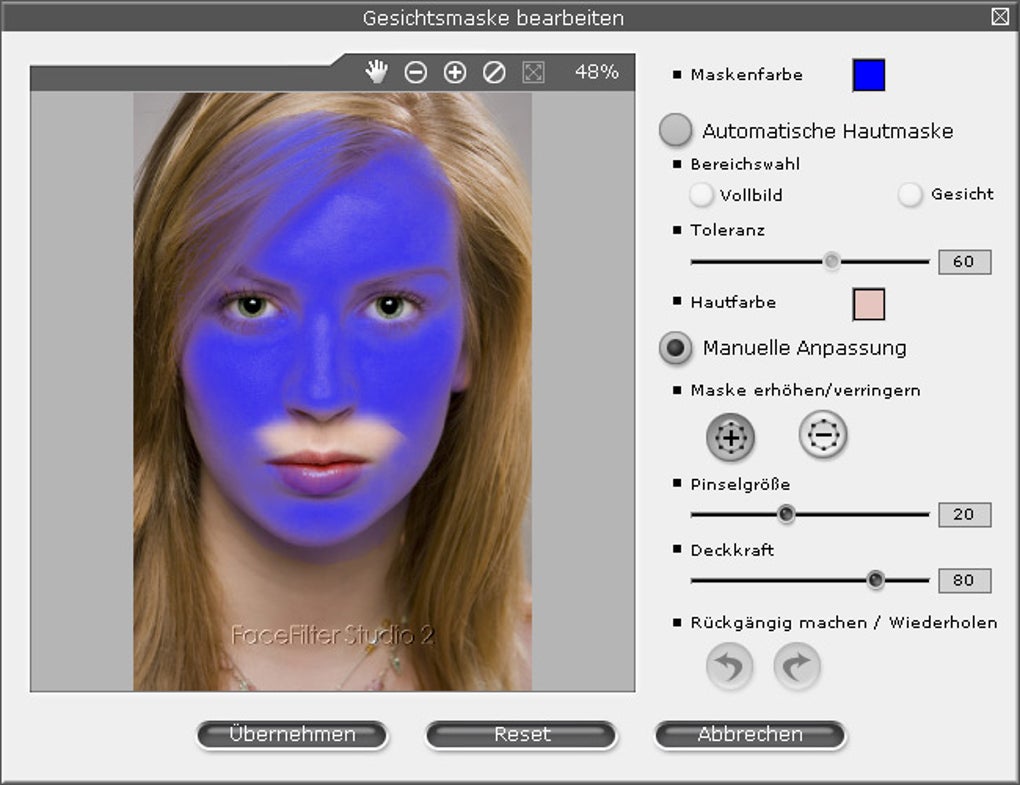Undo the last mask edit
The width and height of the screenshot is (1020, 785).
pos(728,666)
